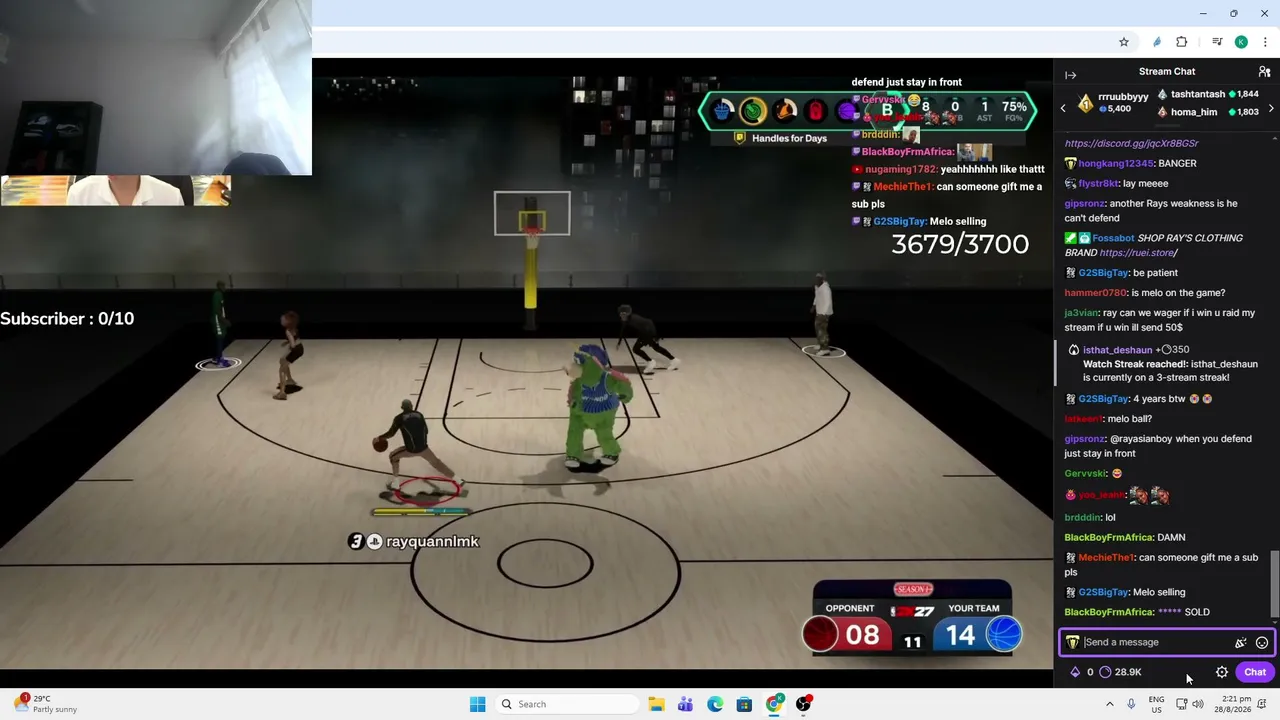Click the purple Chat send button
This screenshot has height=720, width=1280.
pos(1255,672)
